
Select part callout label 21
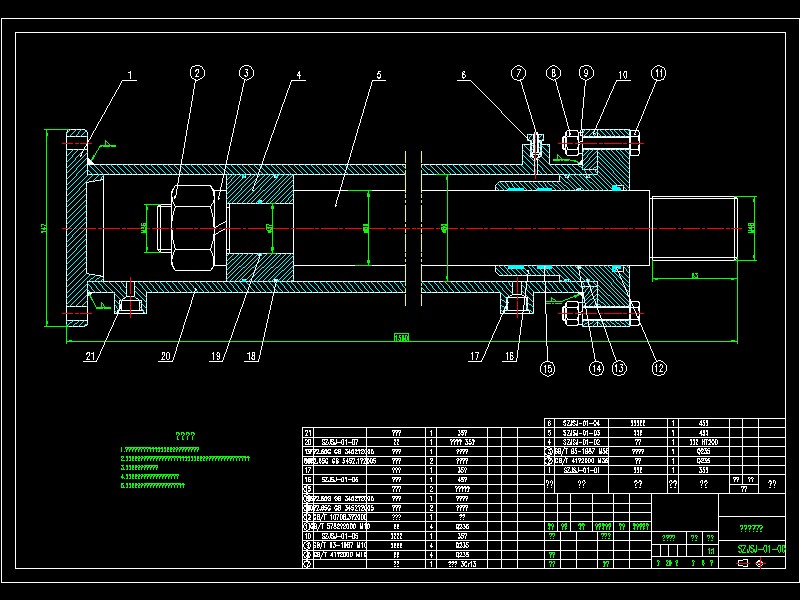click(x=90, y=356)
